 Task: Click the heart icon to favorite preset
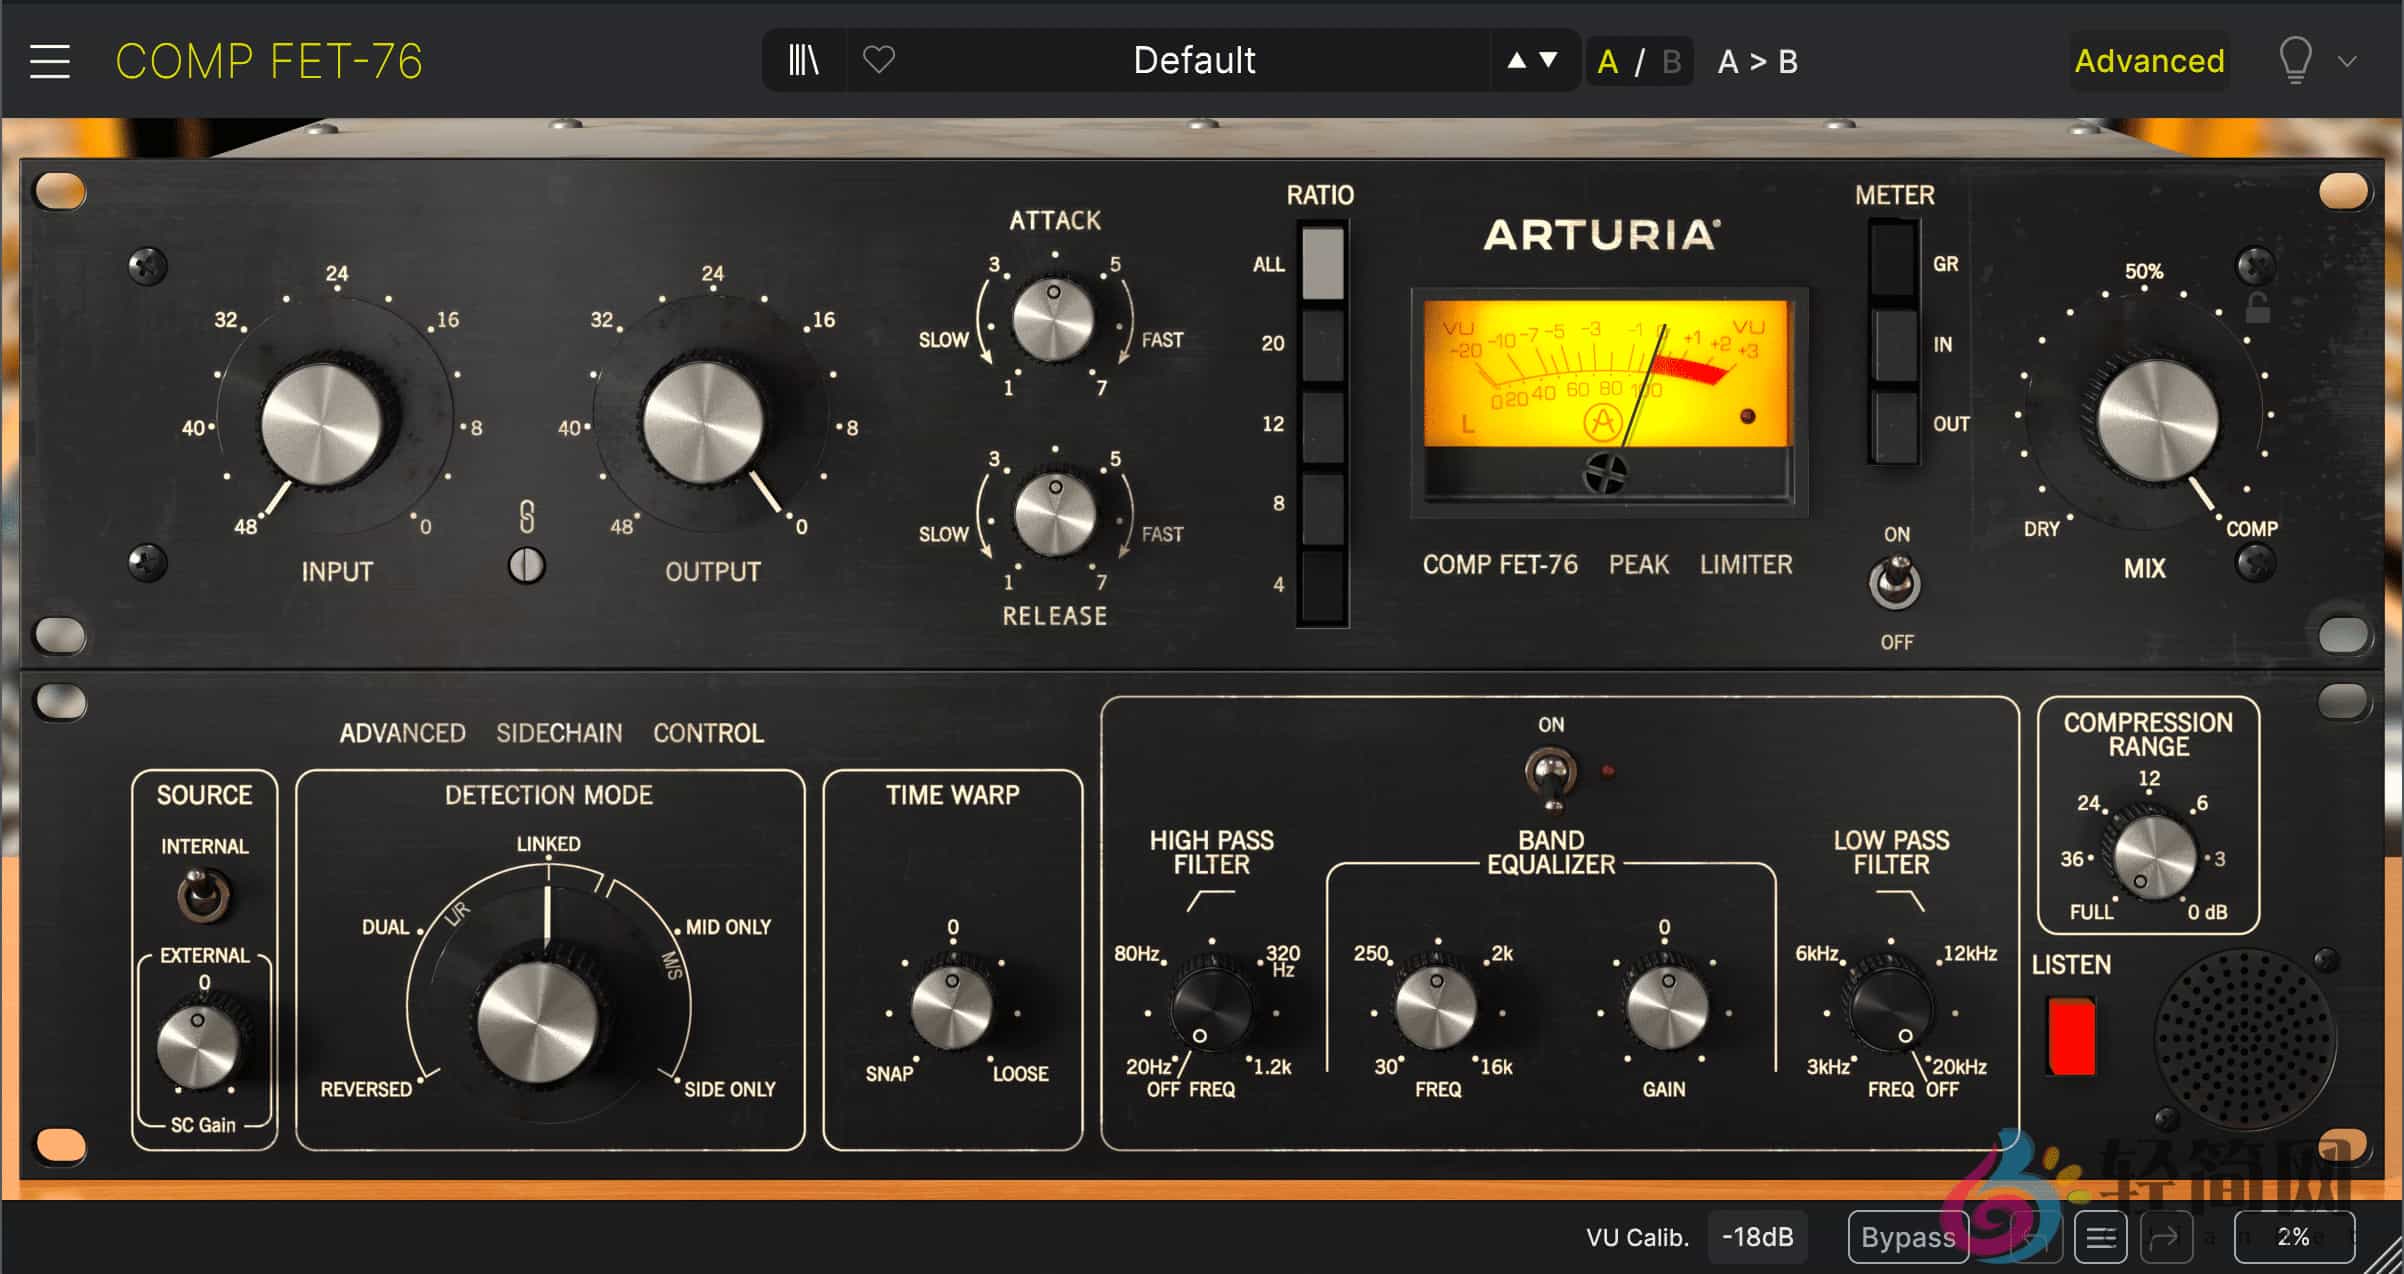click(x=878, y=61)
